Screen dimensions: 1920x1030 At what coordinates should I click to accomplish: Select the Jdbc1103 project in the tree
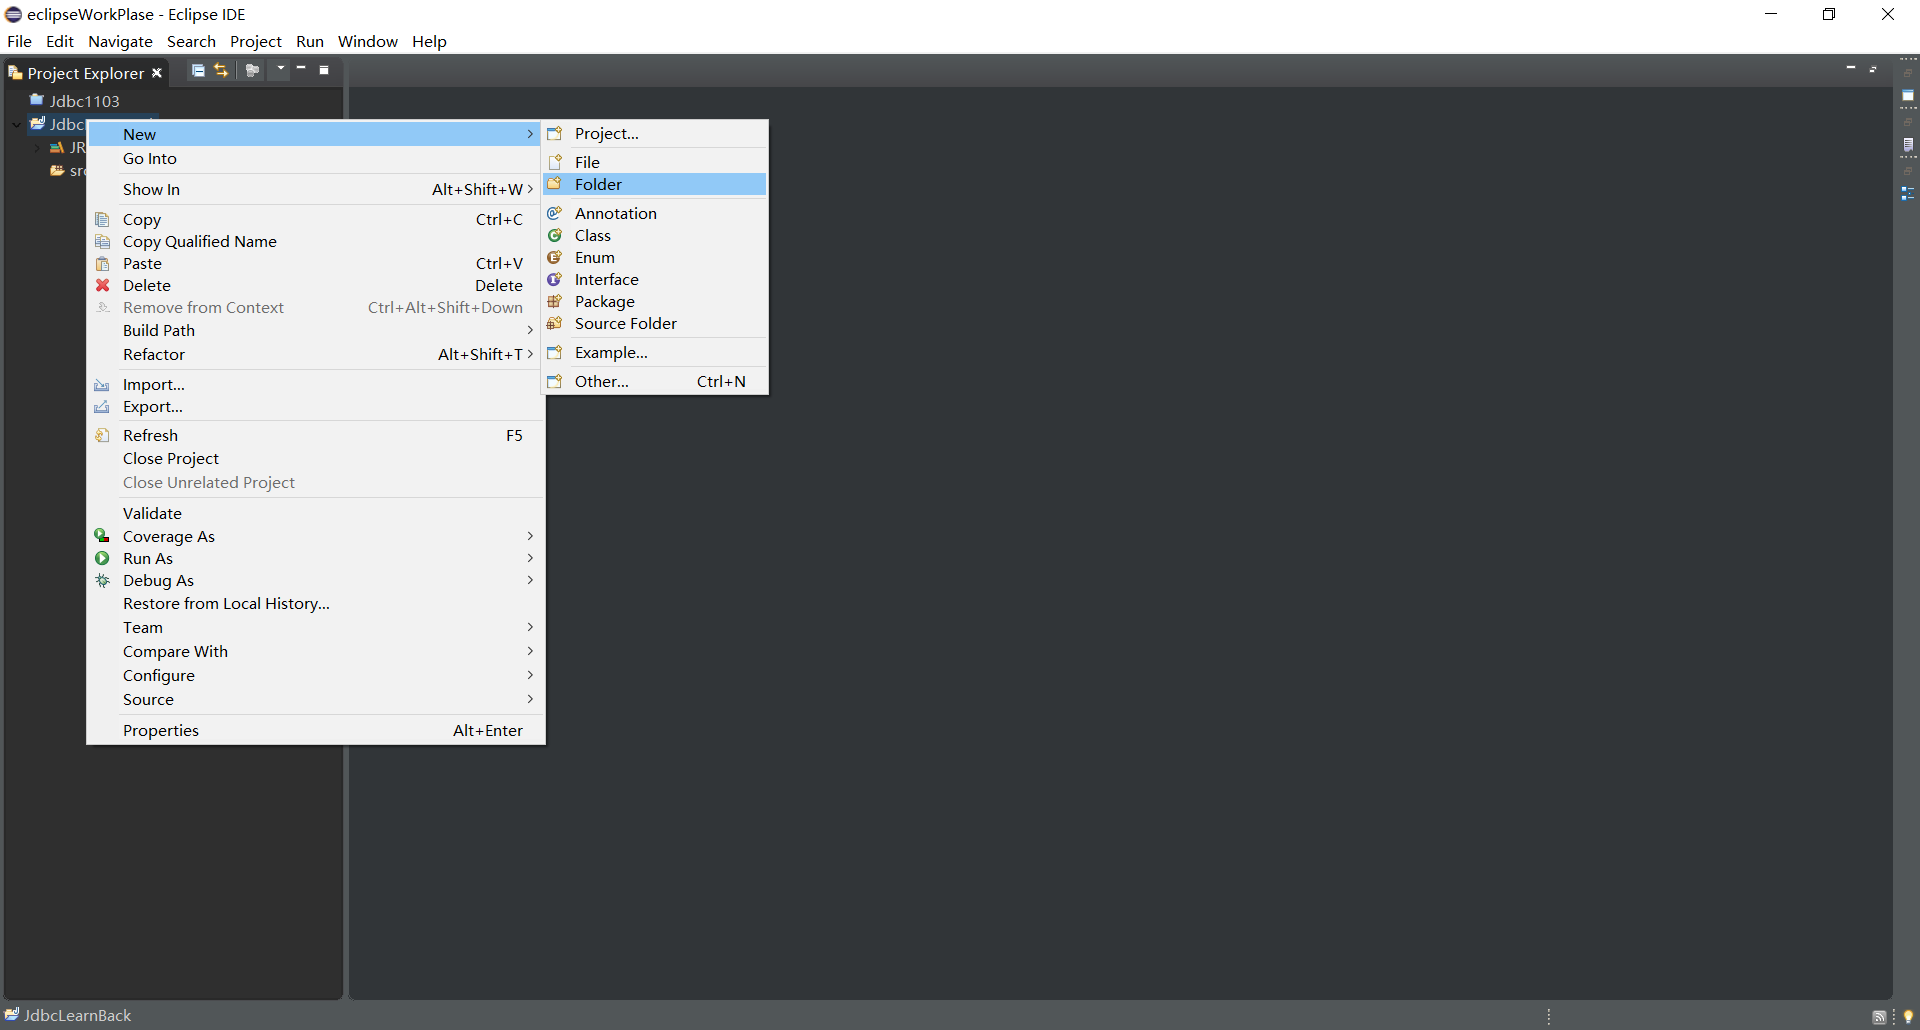click(x=75, y=101)
